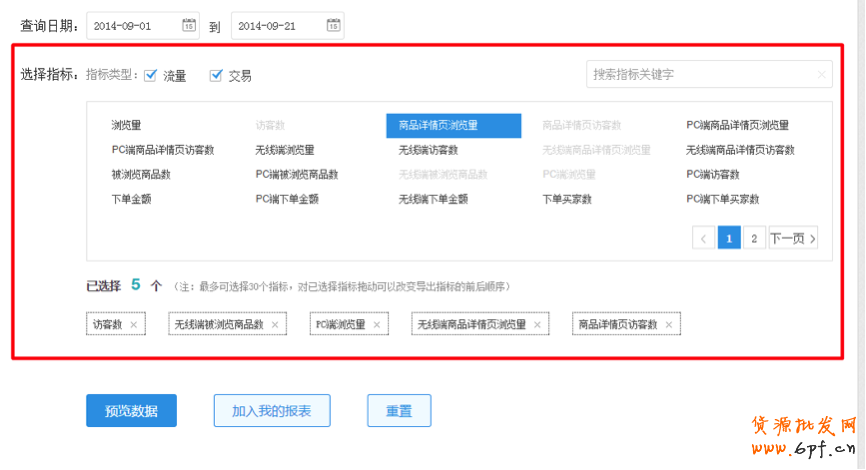Select 被浏览商品数 indicator
Screen dimensions: 866x470
(x=141, y=175)
